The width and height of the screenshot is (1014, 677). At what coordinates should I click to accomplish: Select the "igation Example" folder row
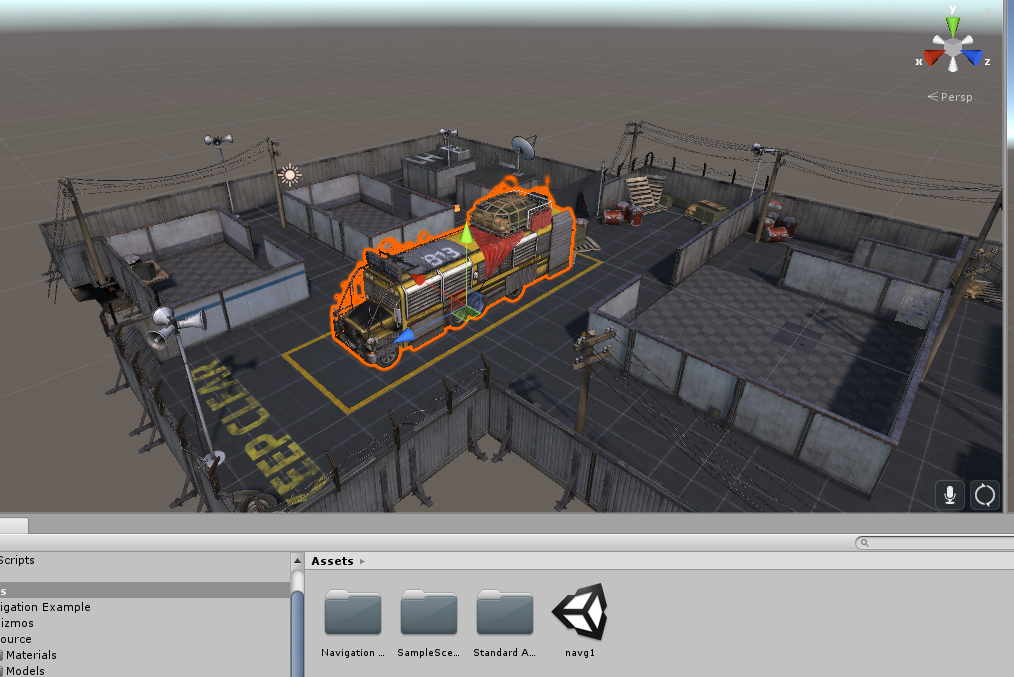click(145, 607)
